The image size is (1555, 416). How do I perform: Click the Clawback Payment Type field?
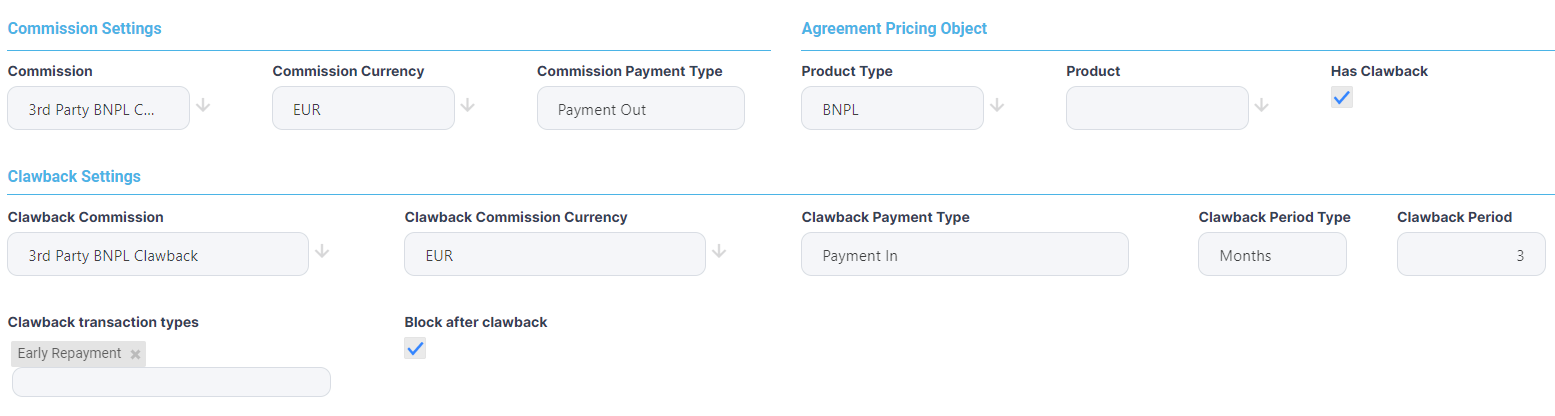964,255
